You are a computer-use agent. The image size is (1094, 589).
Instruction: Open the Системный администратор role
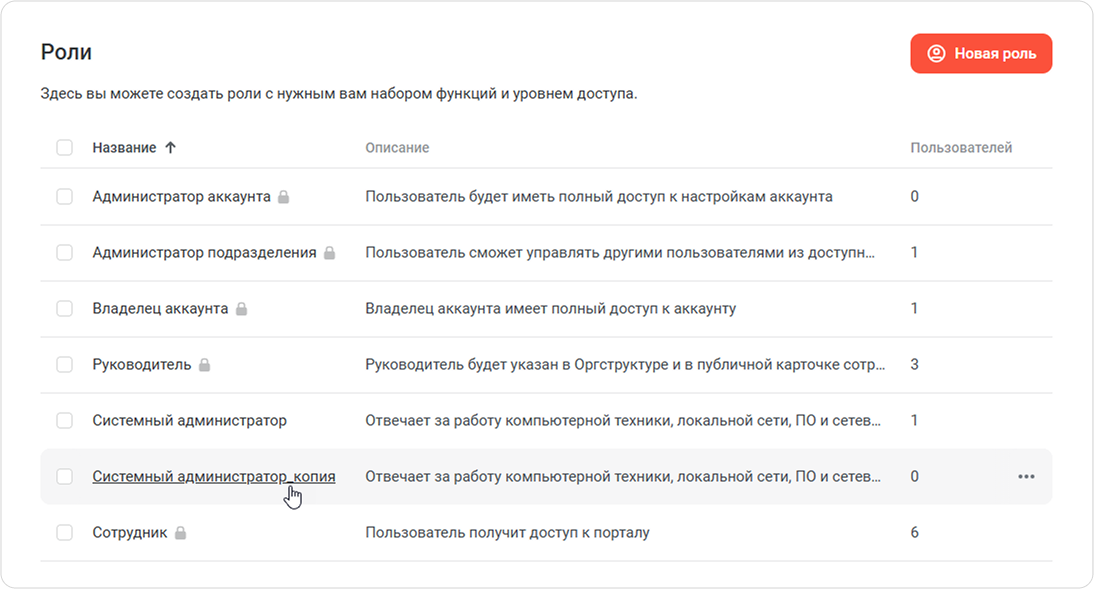click(x=189, y=421)
